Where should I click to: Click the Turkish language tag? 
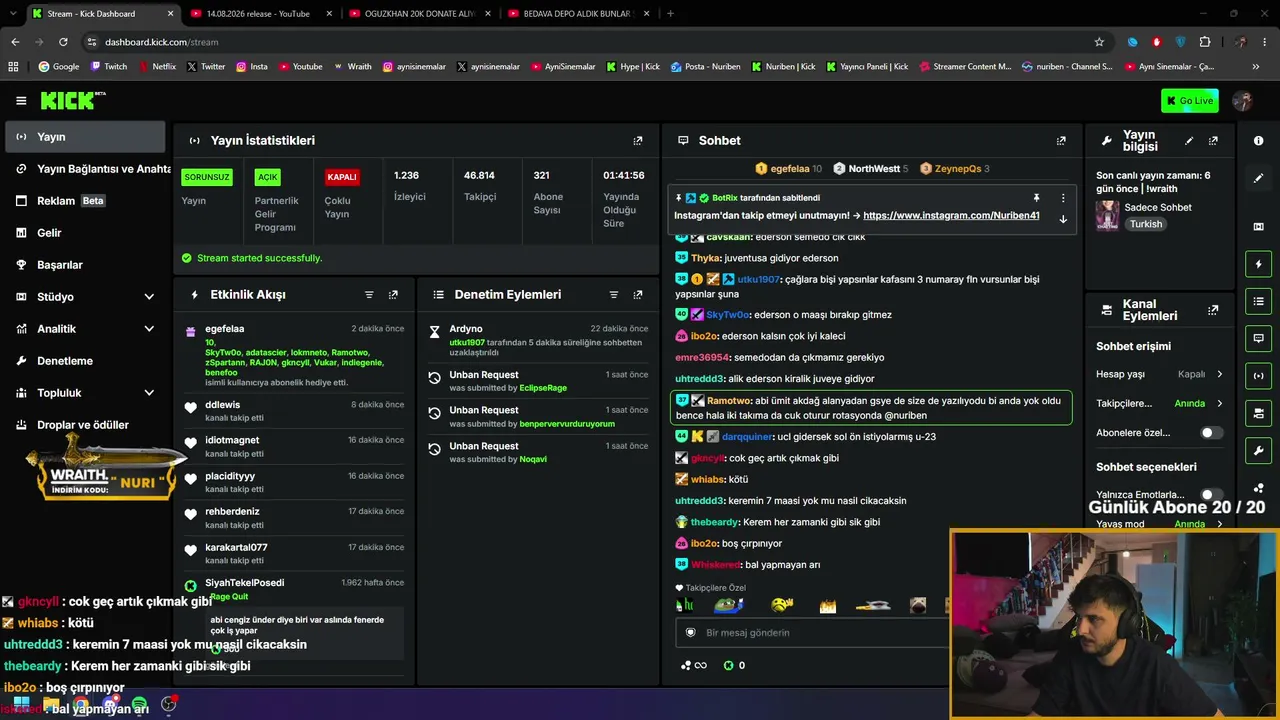[x=1146, y=224]
